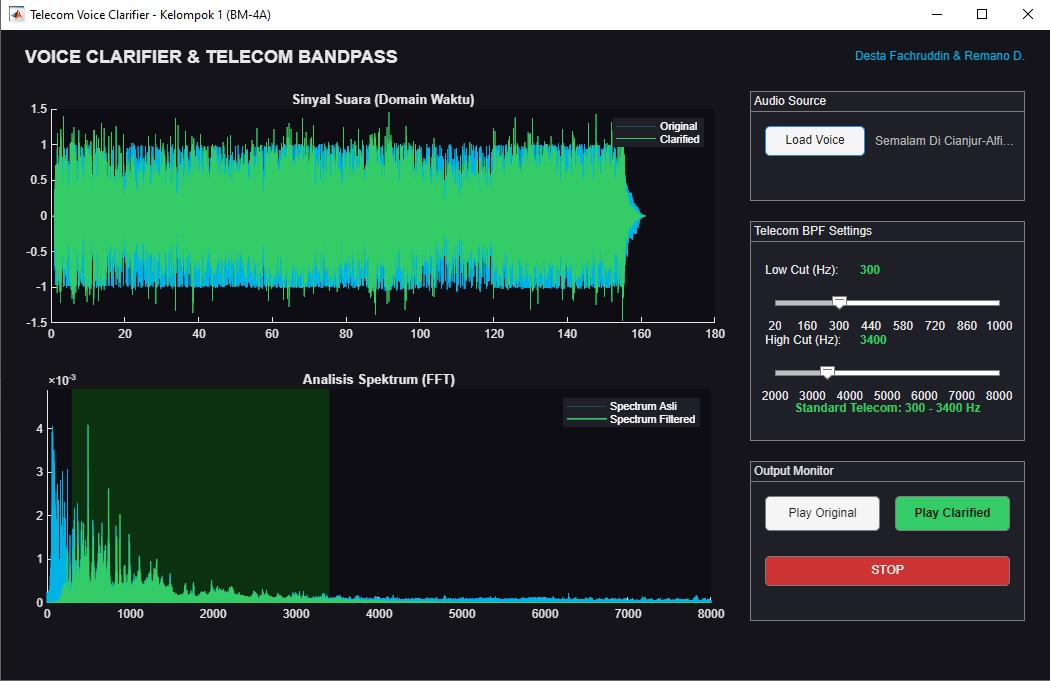Click the Original legend entry in time plot
Image resolution: width=1050 pixels, height=681 pixels.
click(x=678, y=126)
